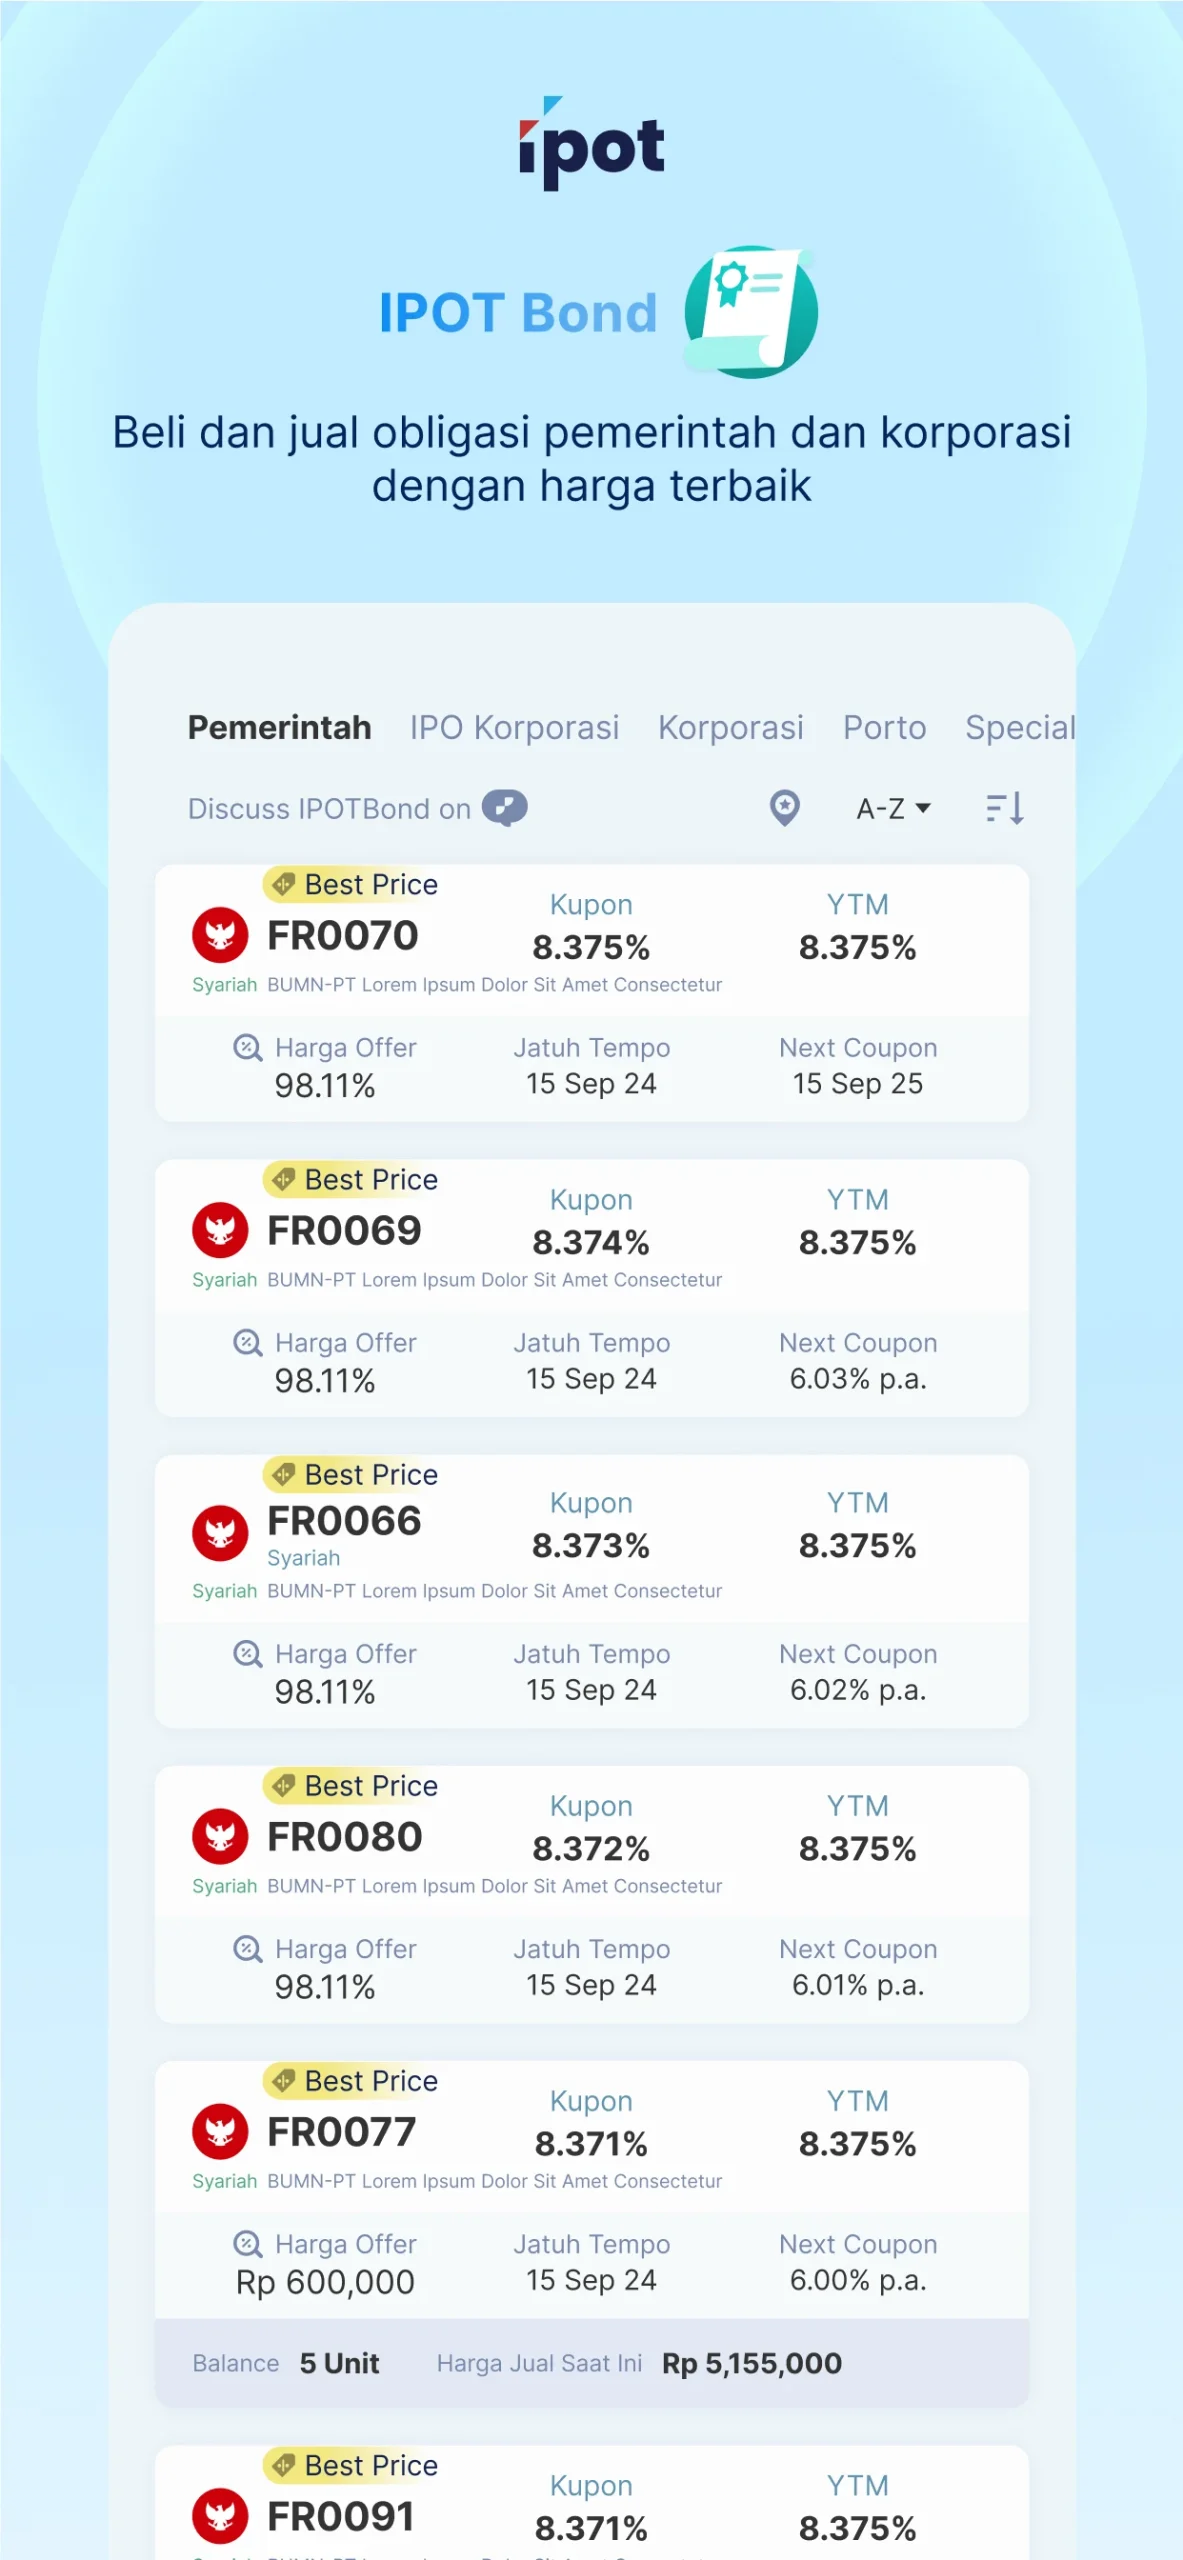
Task: Open the Porto tab
Action: click(x=884, y=727)
